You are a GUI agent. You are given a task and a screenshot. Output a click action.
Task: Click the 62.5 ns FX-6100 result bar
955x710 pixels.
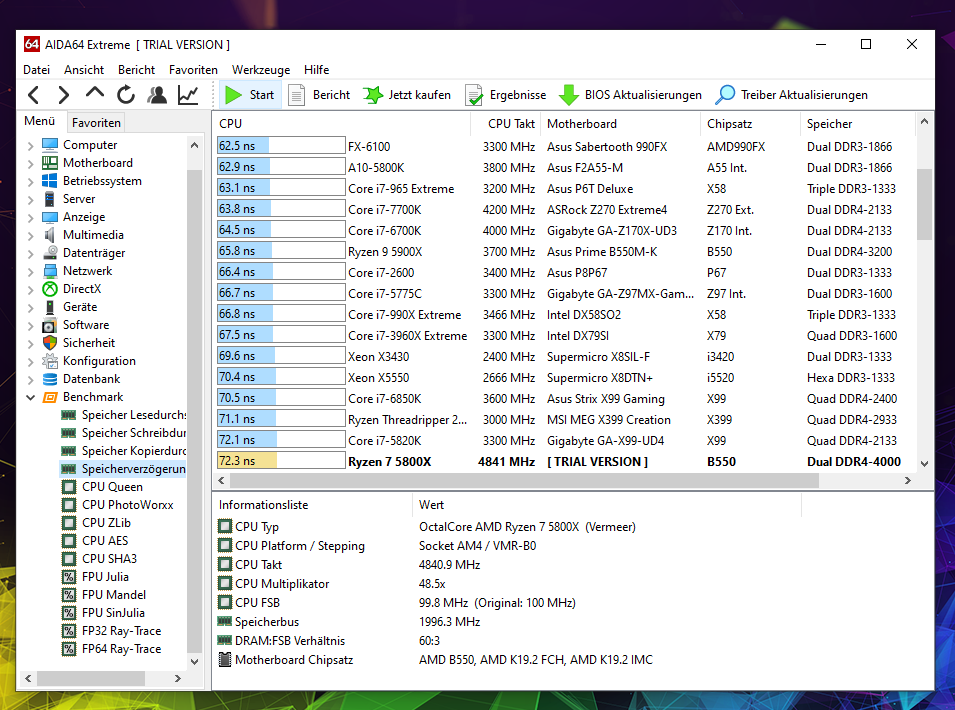click(x=281, y=146)
